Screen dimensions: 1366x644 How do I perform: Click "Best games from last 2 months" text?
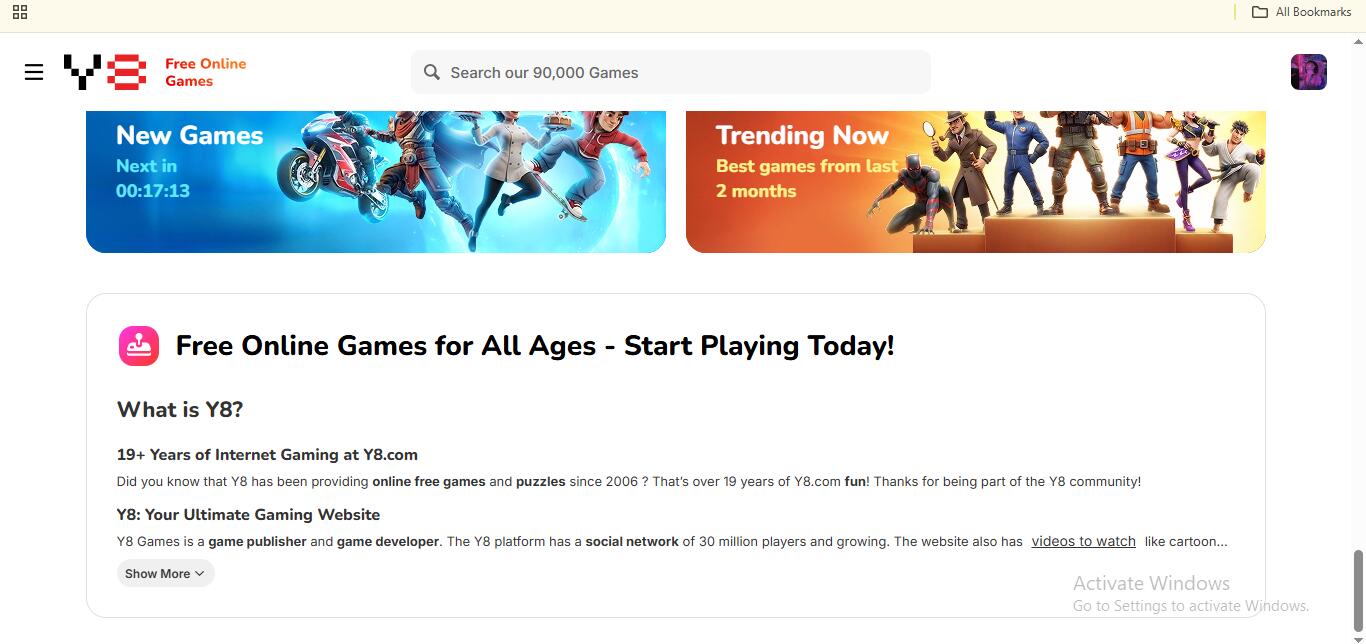pos(806,178)
